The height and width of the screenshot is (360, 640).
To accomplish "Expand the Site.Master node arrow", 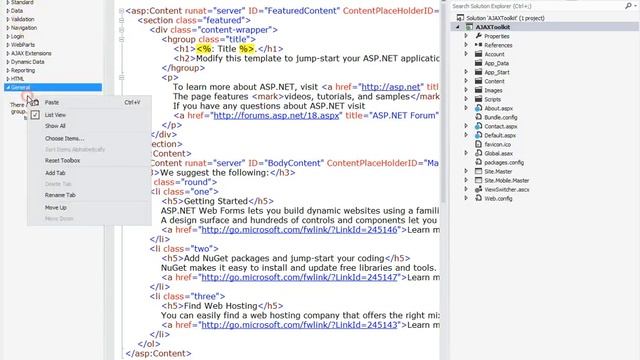I will tap(466, 171).
